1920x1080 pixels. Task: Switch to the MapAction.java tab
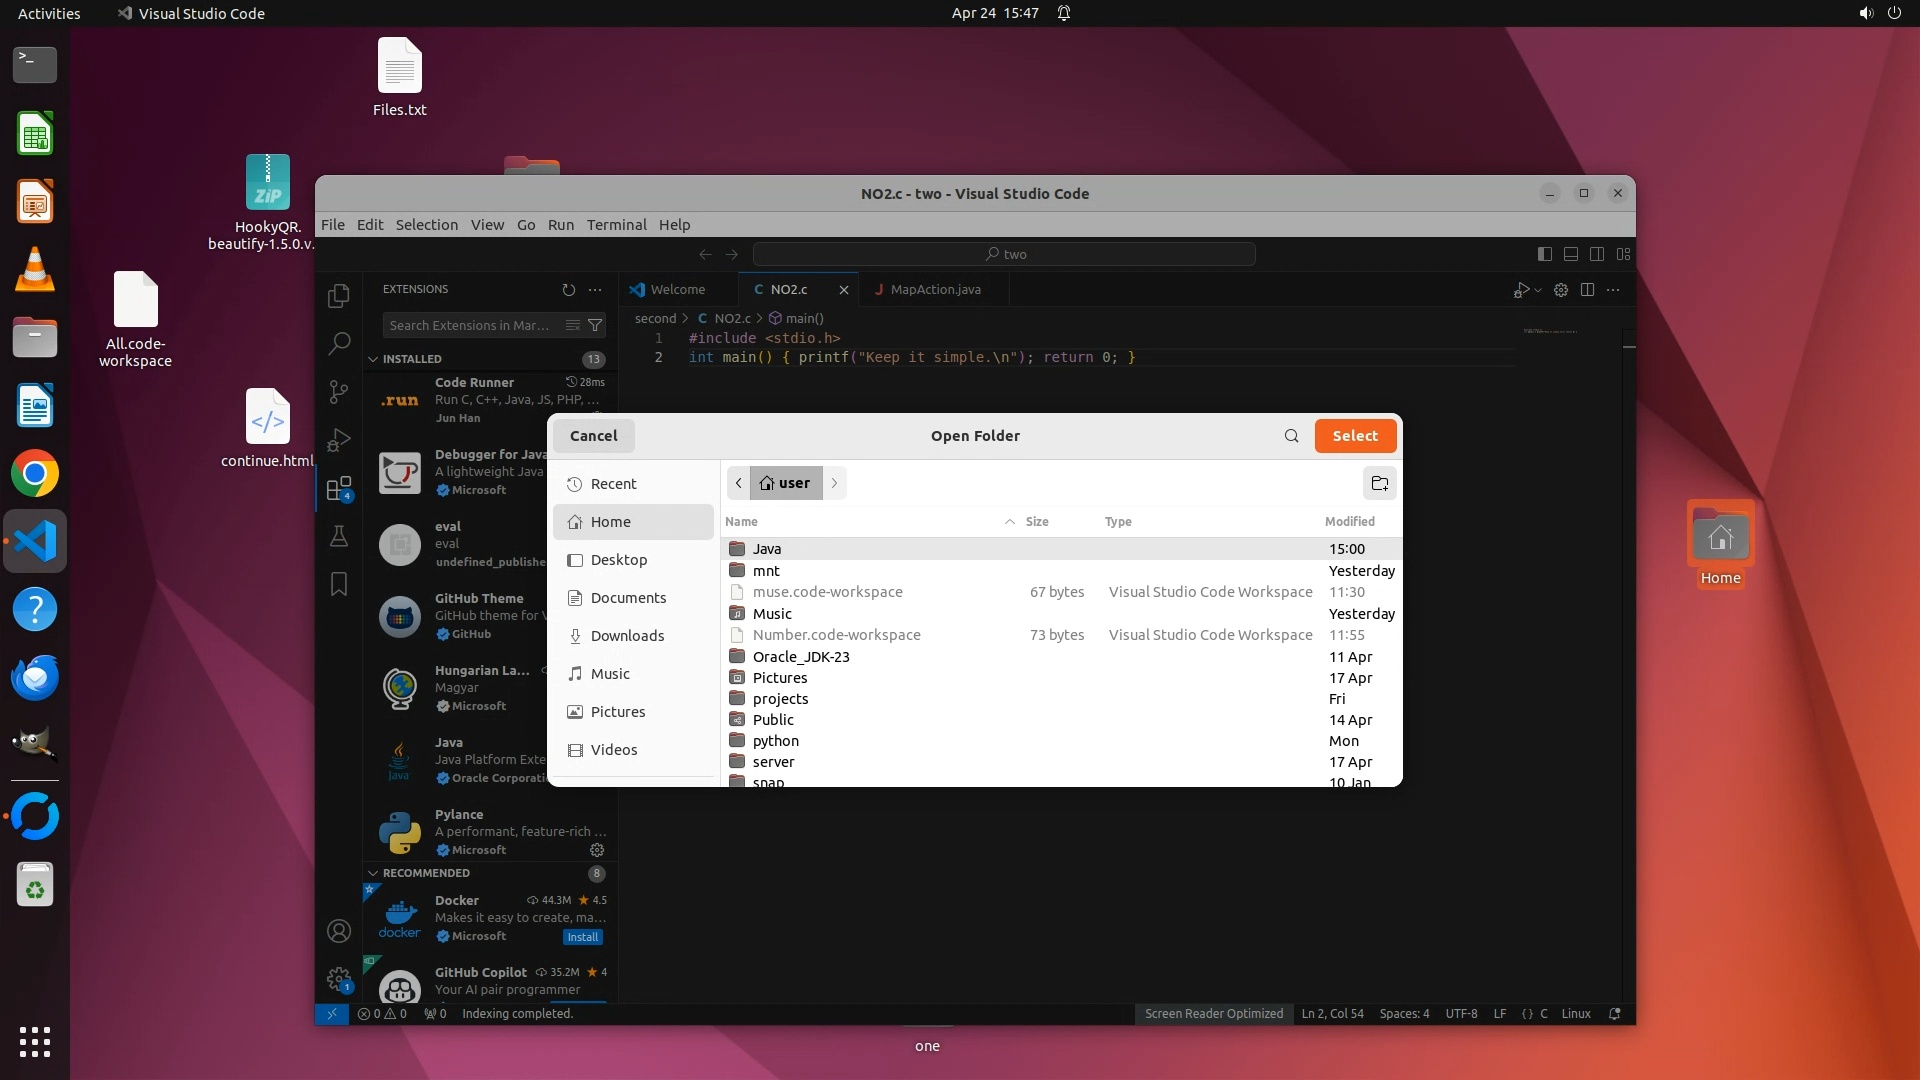pyautogui.click(x=934, y=290)
